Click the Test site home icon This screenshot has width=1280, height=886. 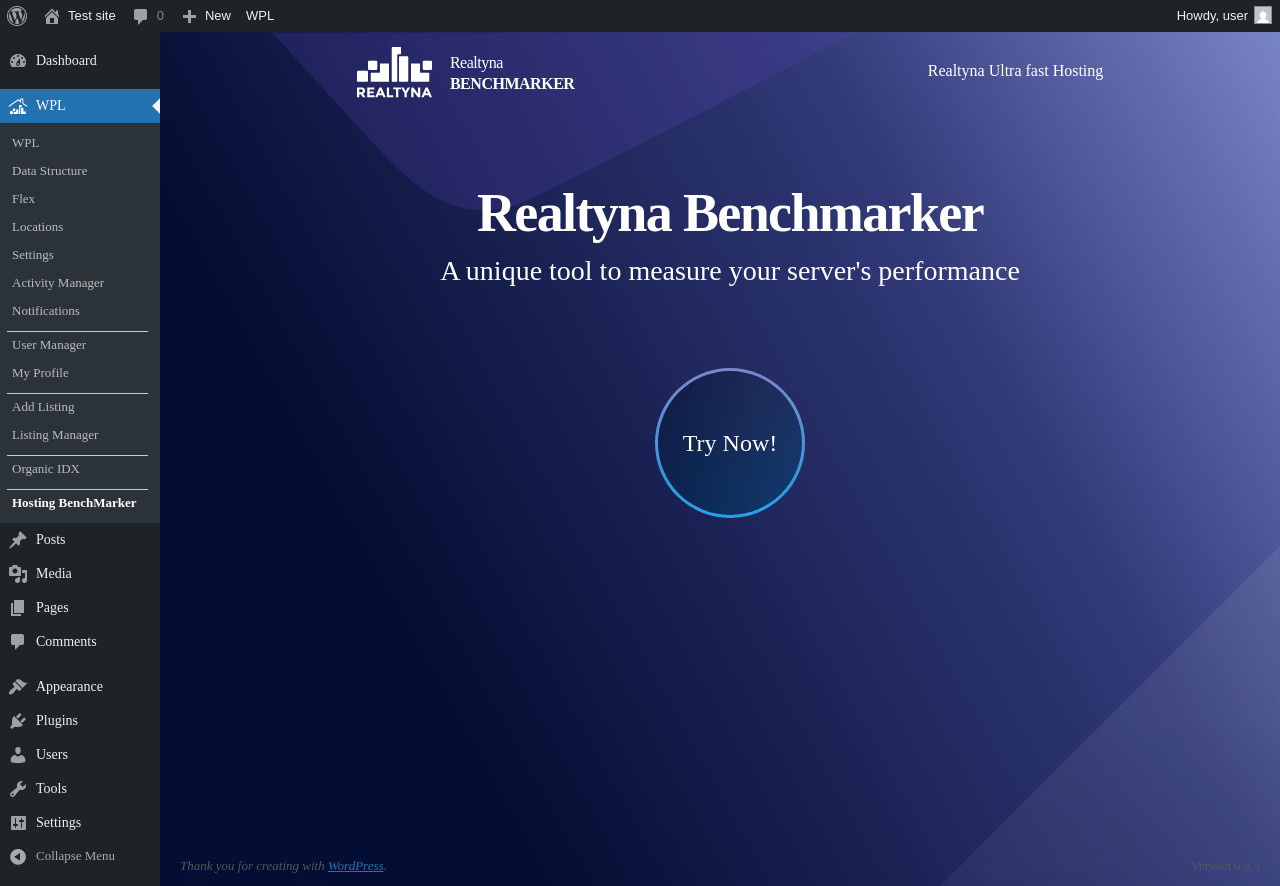point(52,16)
